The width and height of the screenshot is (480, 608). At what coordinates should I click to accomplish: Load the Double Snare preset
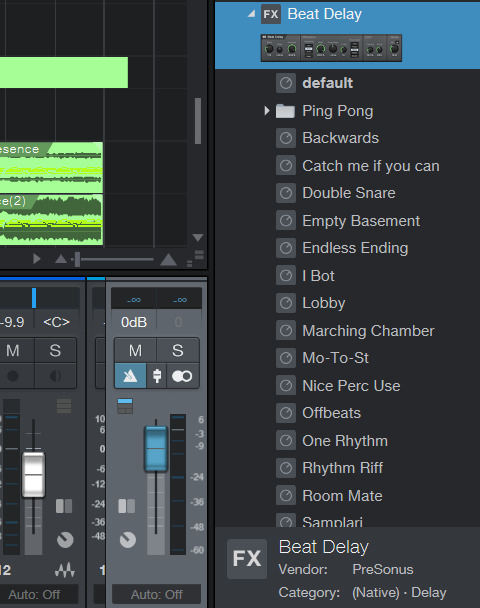[x=349, y=193]
